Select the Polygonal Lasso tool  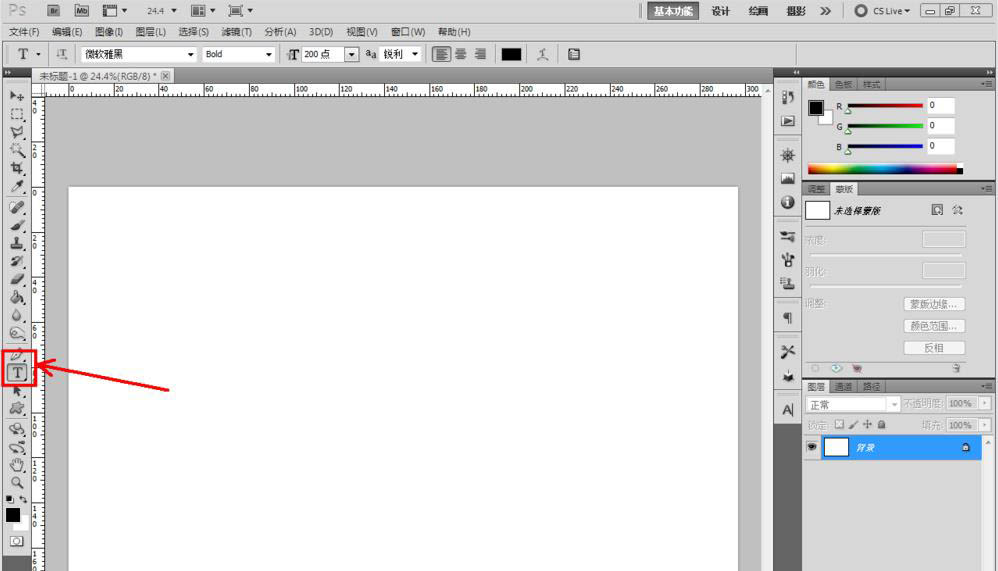[17, 132]
